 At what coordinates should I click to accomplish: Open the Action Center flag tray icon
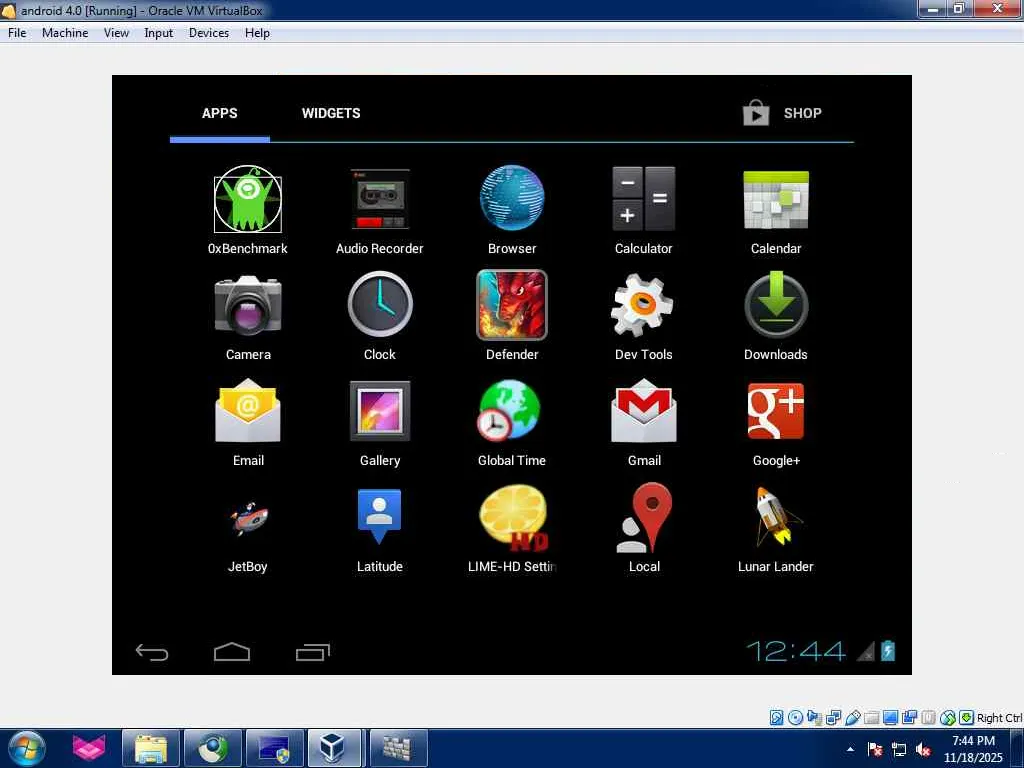tap(875, 750)
